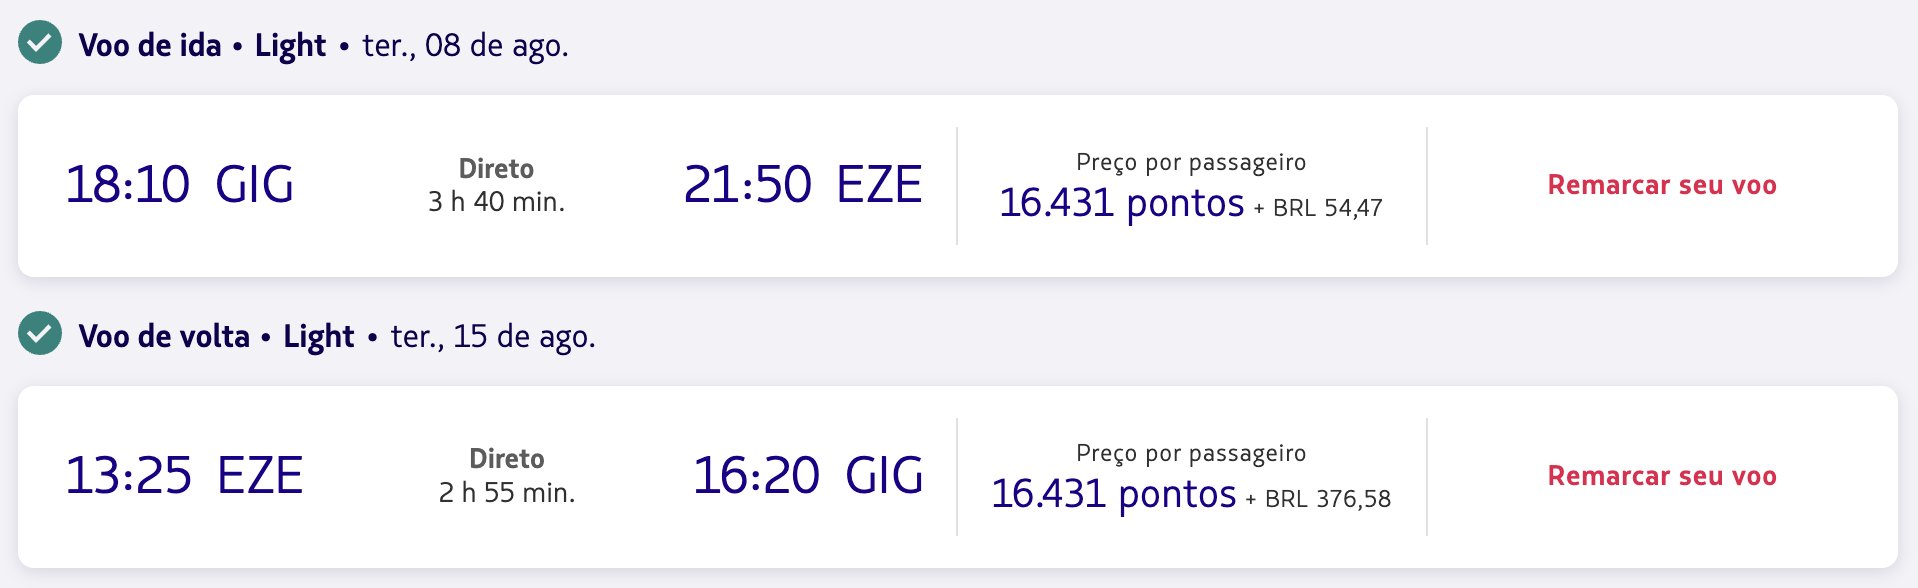
Task: Click the 21:50 EZE arrival time
Action: (803, 185)
